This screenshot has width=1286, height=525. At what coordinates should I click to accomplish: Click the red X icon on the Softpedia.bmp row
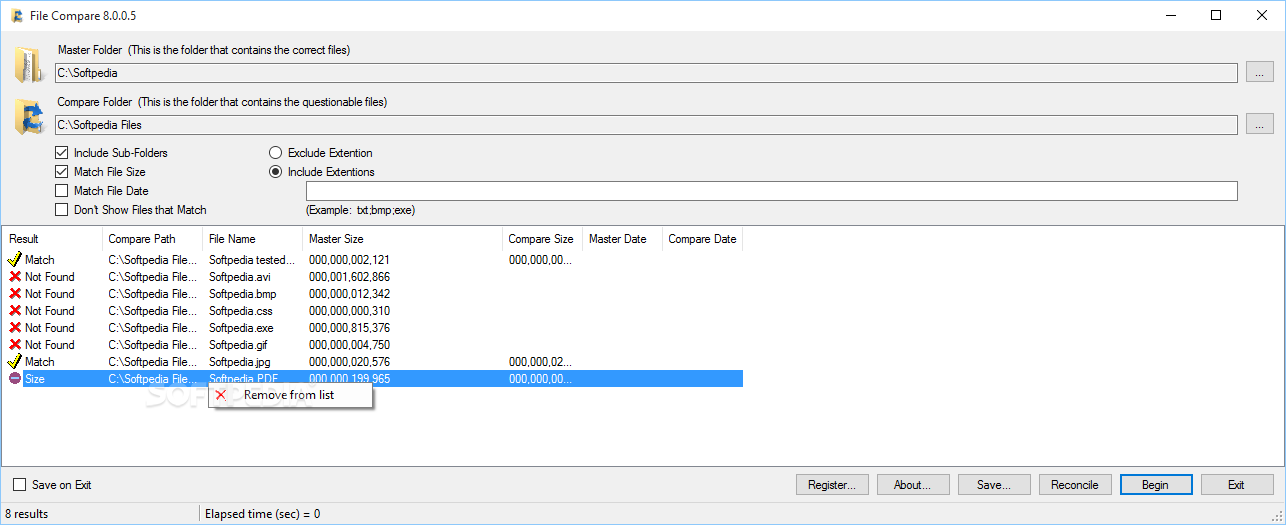[x=15, y=294]
